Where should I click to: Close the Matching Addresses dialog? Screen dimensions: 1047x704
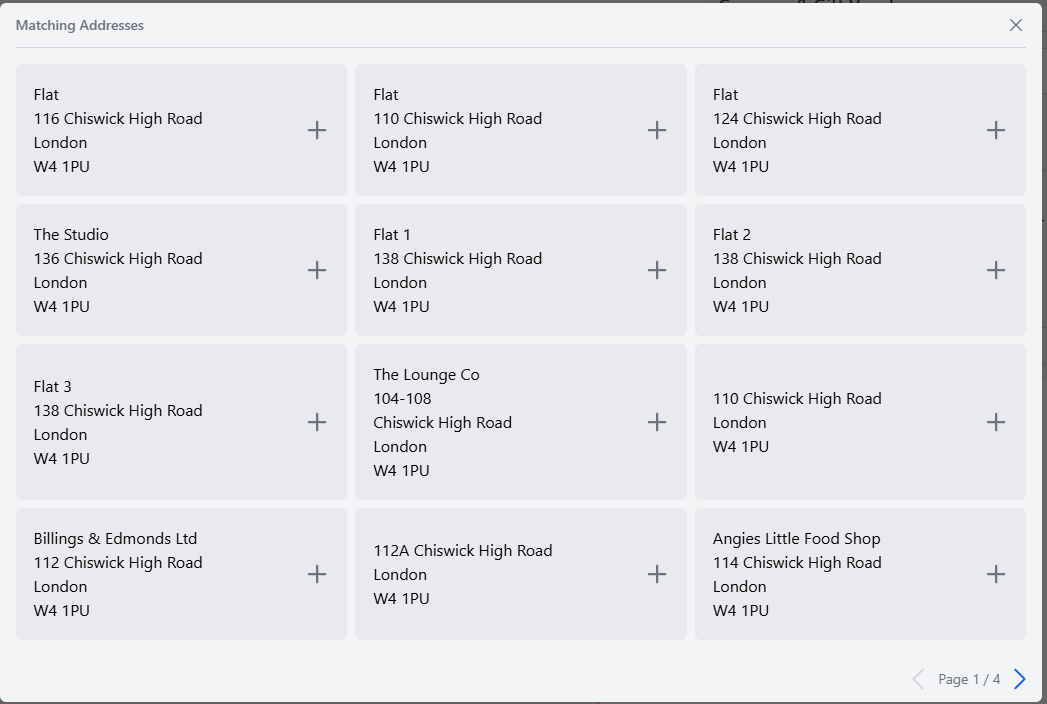pos(1016,25)
